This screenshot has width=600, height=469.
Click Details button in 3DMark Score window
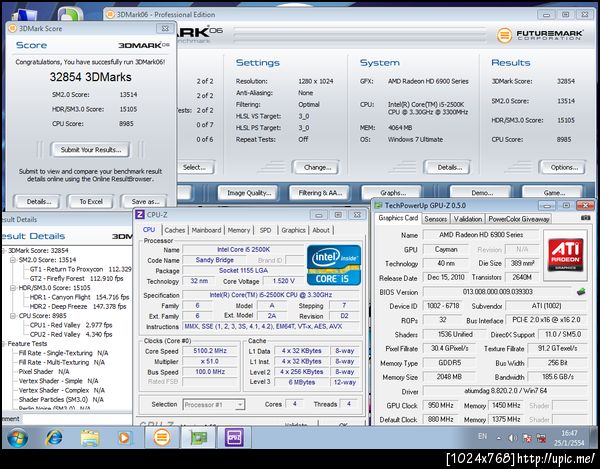click(x=39, y=201)
